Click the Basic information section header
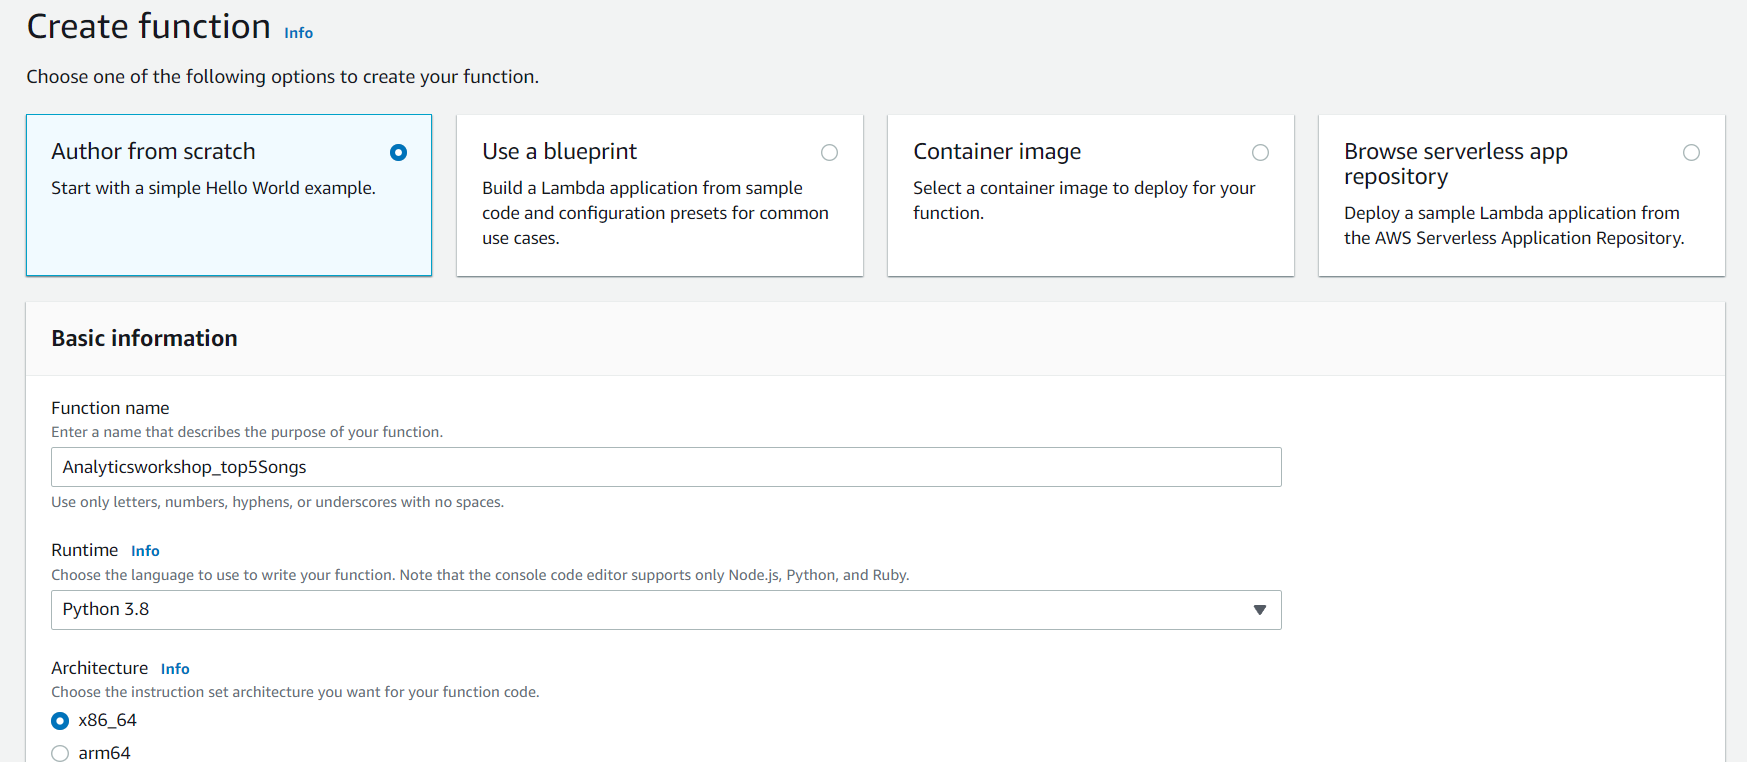 point(144,339)
